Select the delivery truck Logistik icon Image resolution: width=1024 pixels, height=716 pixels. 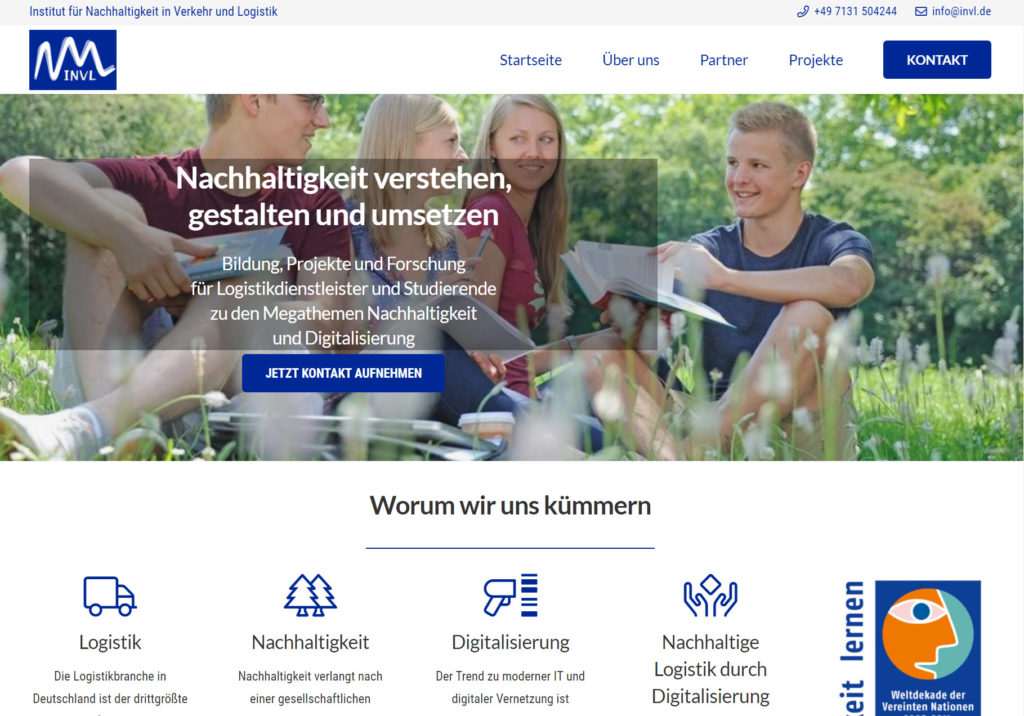click(110, 596)
